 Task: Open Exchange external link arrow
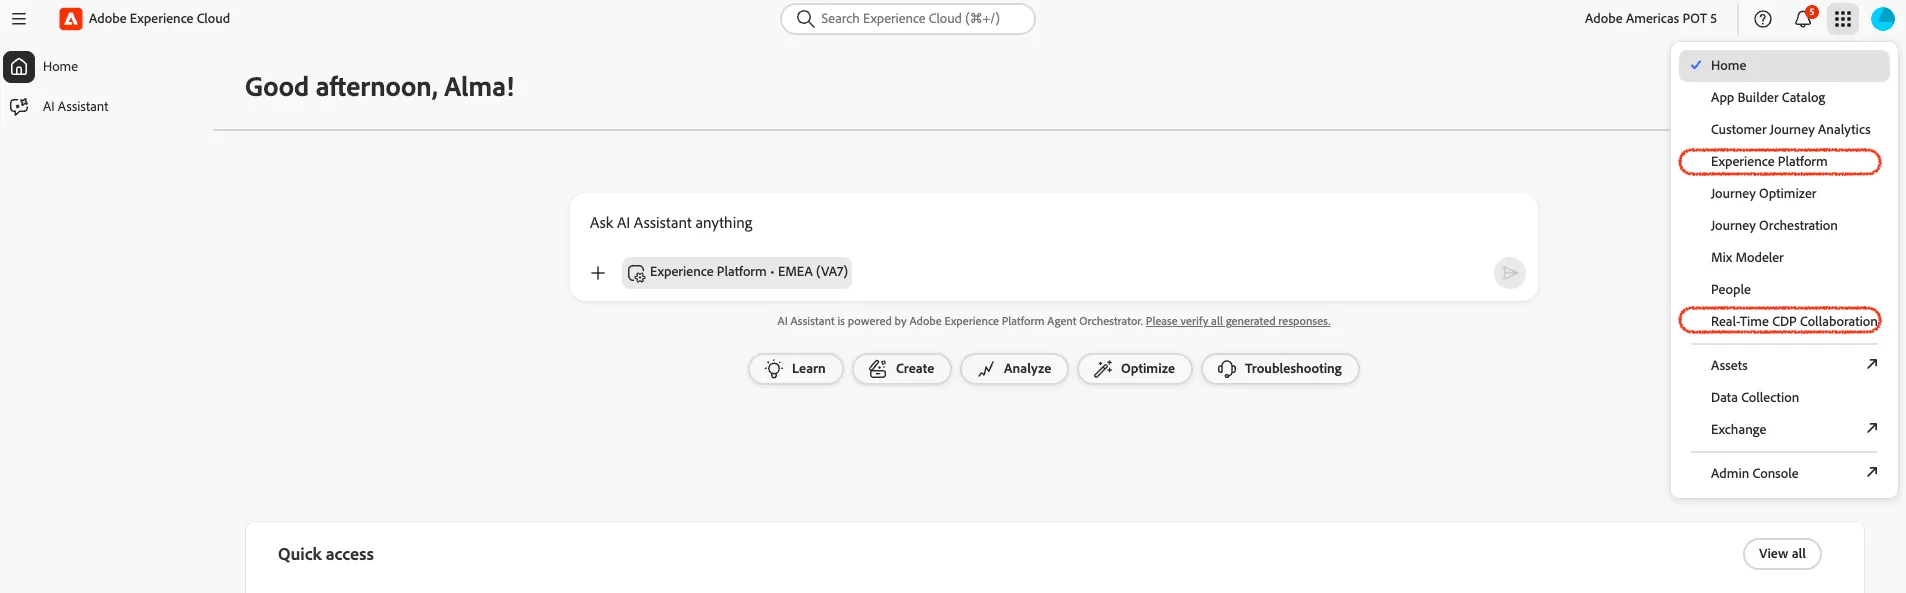[1872, 428]
